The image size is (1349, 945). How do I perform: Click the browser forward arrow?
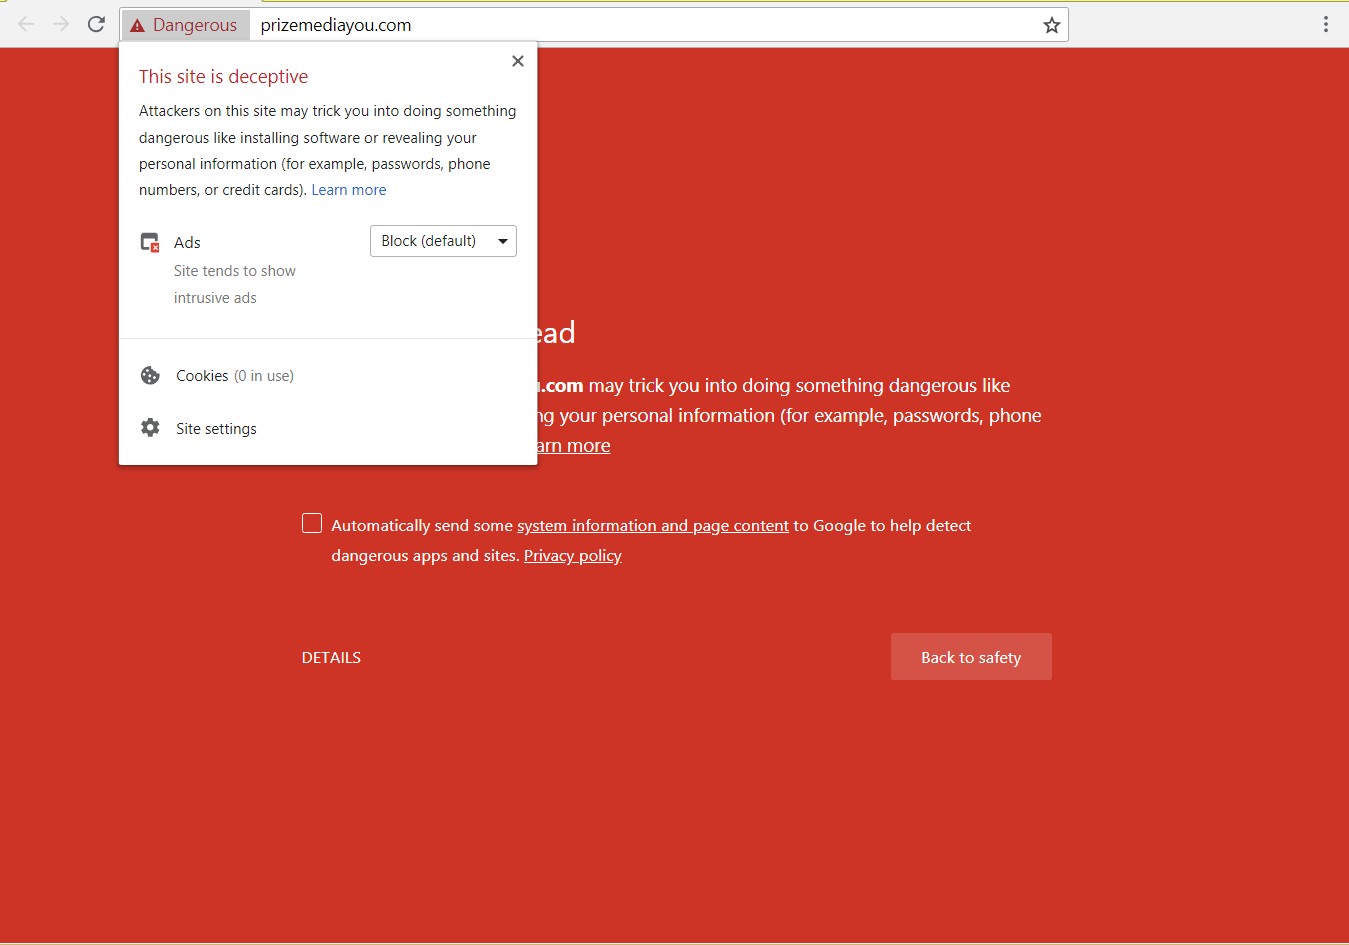tap(61, 24)
